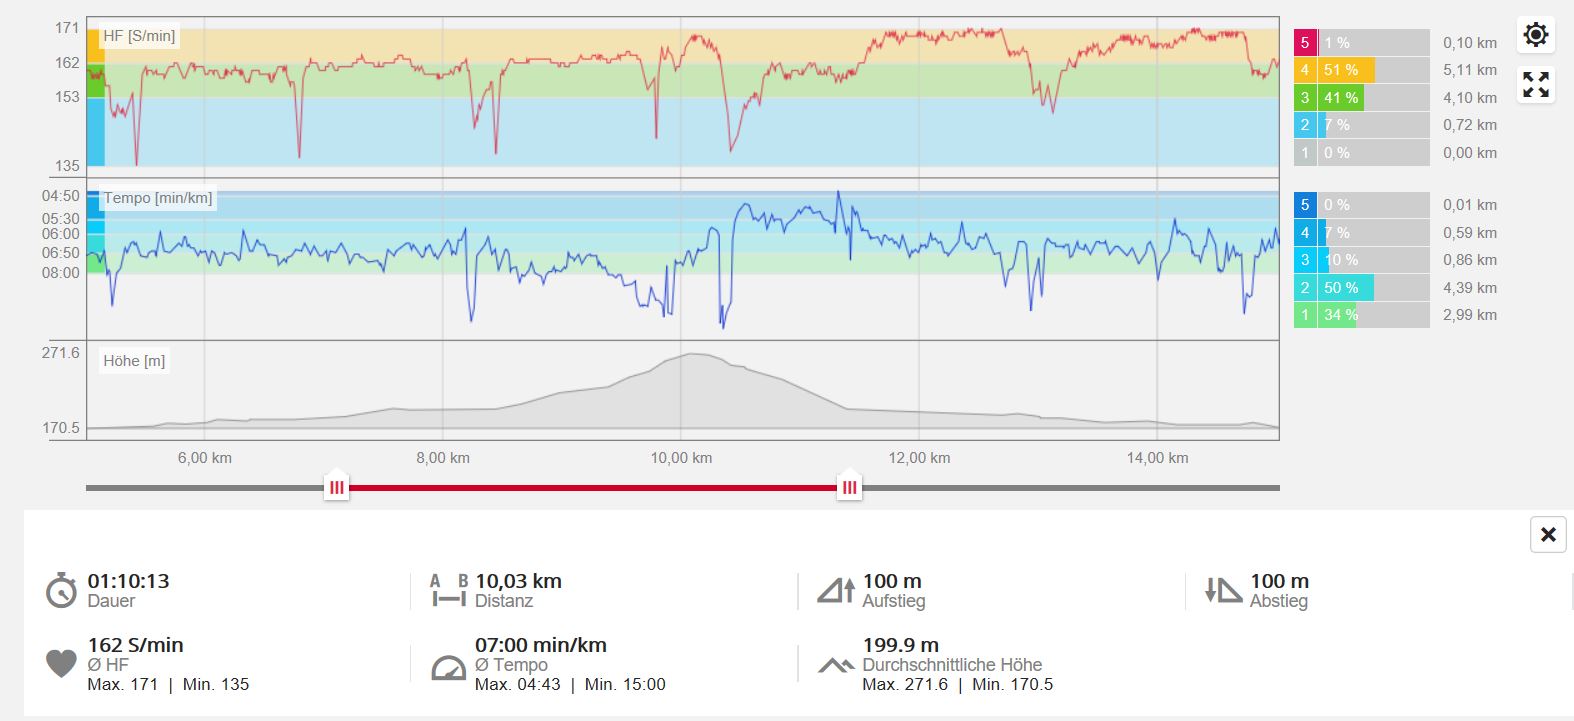Click the A-B Distanz icon

[x=448, y=590]
